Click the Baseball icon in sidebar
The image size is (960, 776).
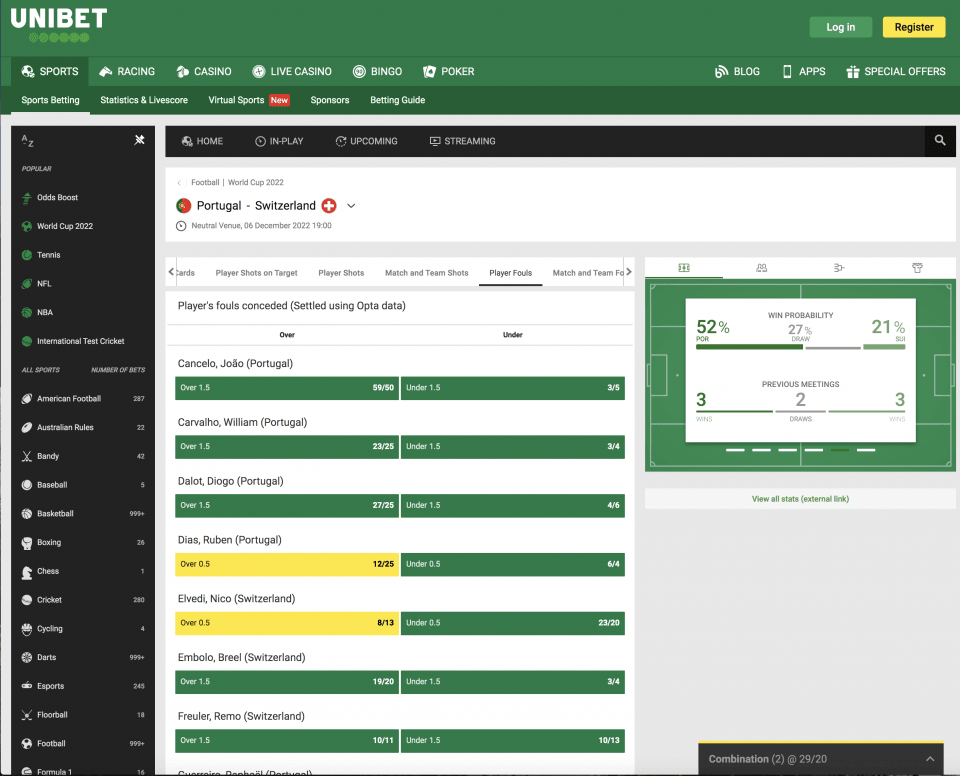coord(27,485)
